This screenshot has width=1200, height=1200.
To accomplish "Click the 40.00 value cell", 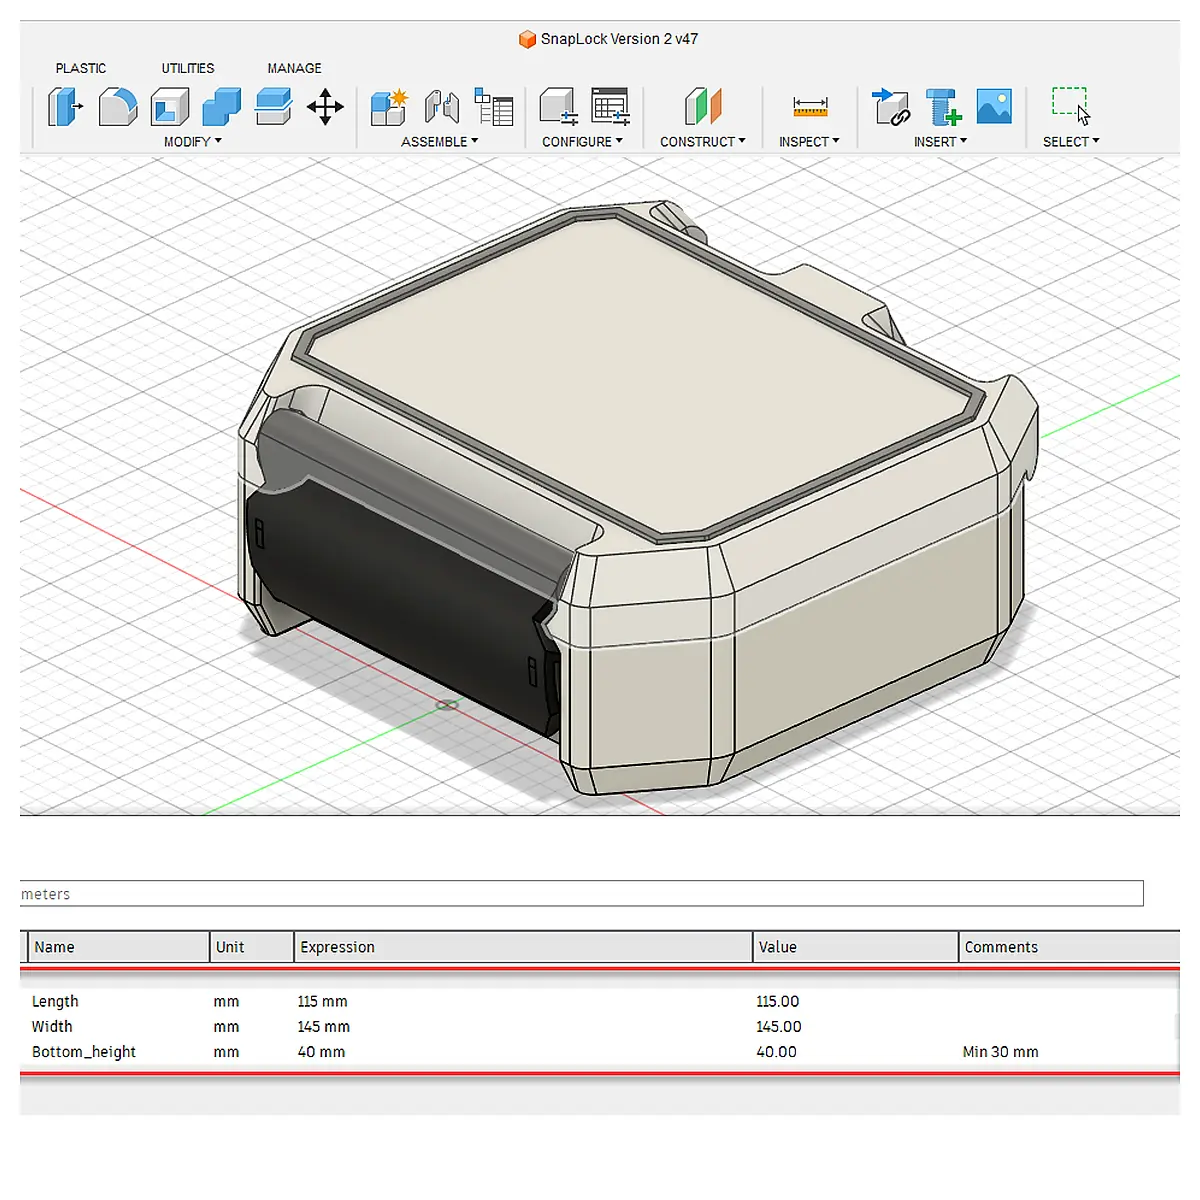I will pyautogui.click(x=776, y=1052).
